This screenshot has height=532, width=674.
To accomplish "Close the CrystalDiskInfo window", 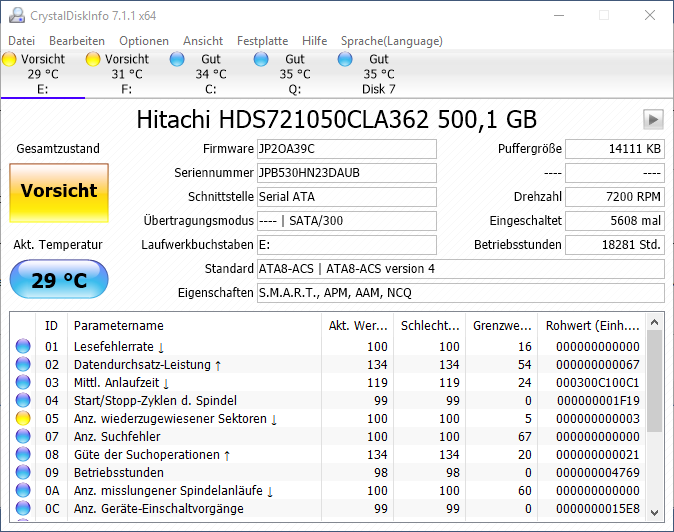I will click(x=650, y=15).
